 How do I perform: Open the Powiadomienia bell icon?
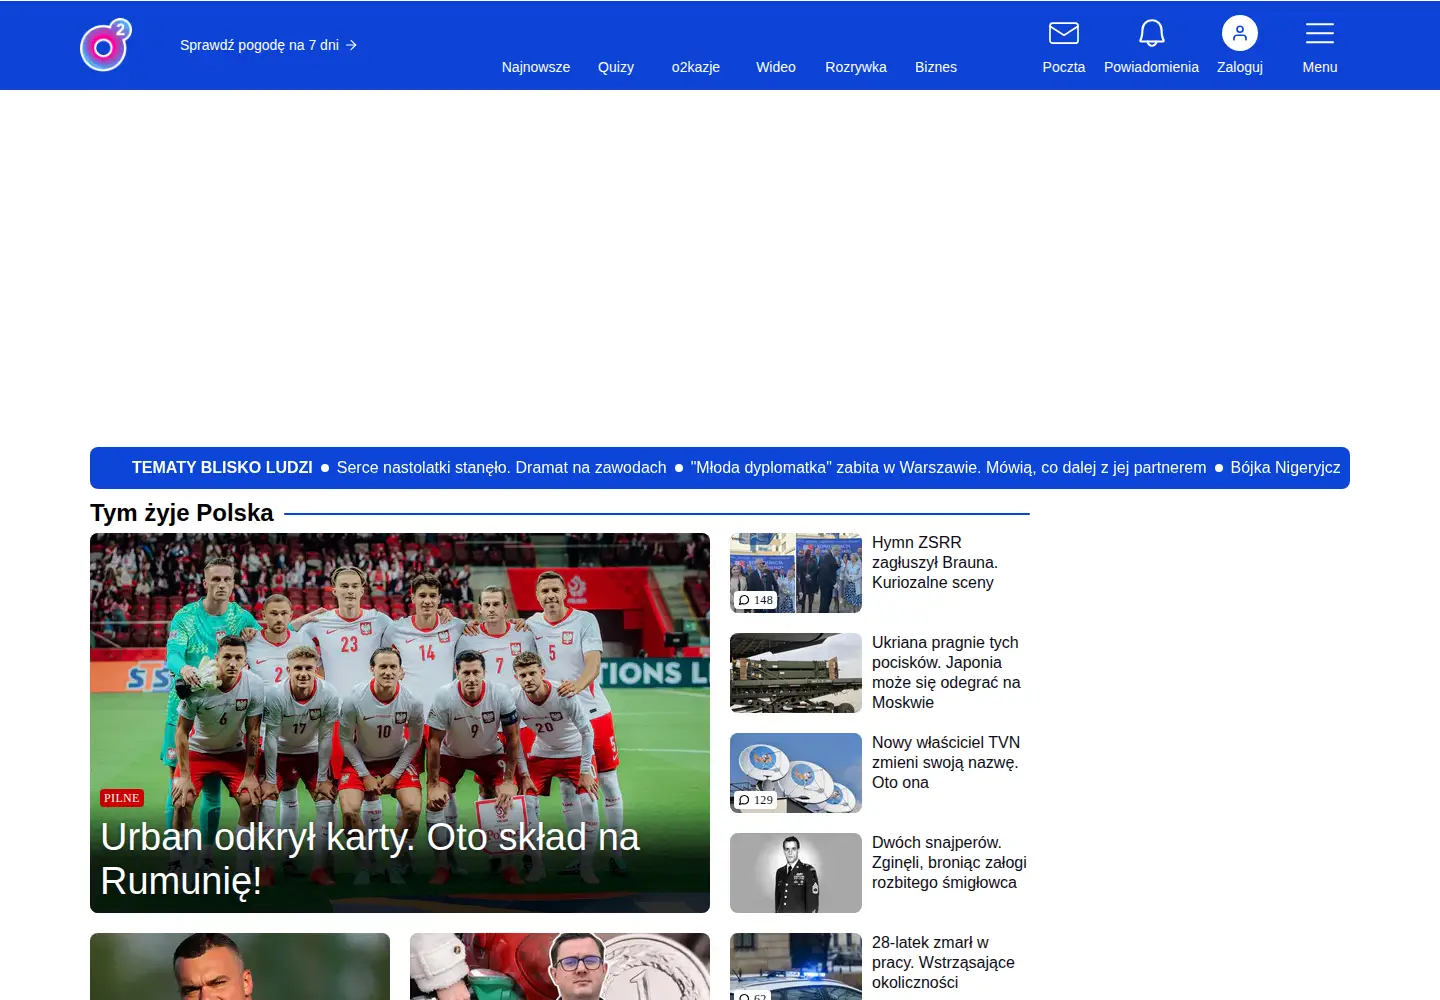coord(1151,33)
